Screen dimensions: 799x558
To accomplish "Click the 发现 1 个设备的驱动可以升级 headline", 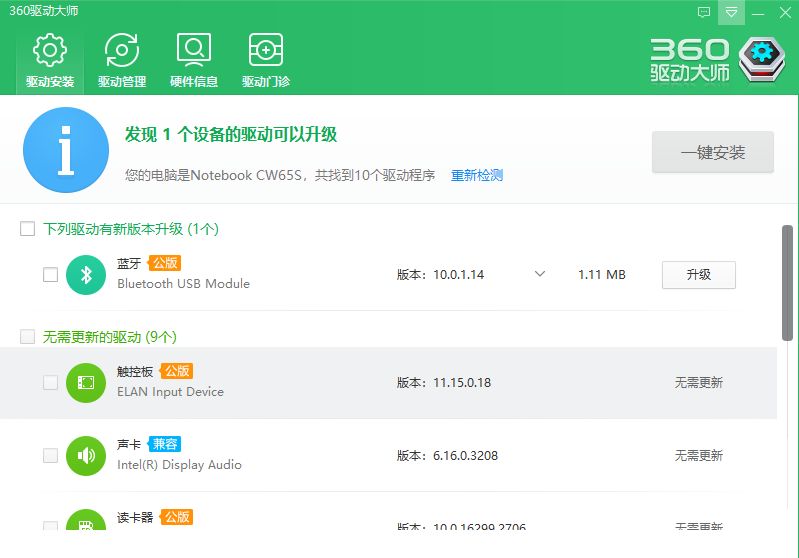I will click(231, 135).
